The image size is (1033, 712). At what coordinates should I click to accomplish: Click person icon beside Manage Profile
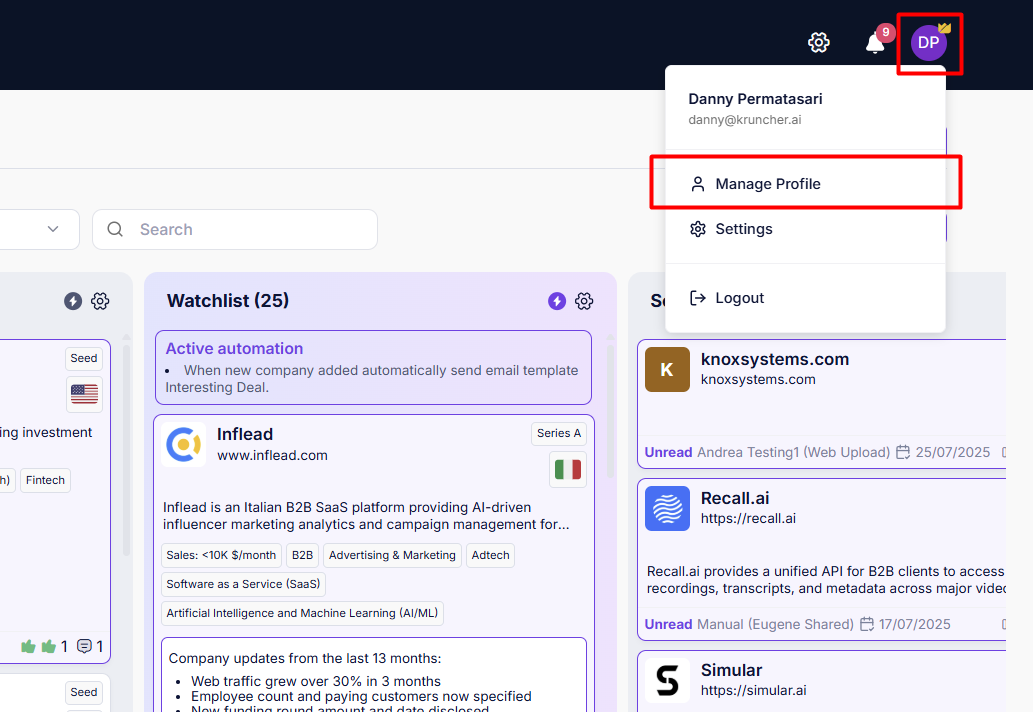[x=698, y=184]
